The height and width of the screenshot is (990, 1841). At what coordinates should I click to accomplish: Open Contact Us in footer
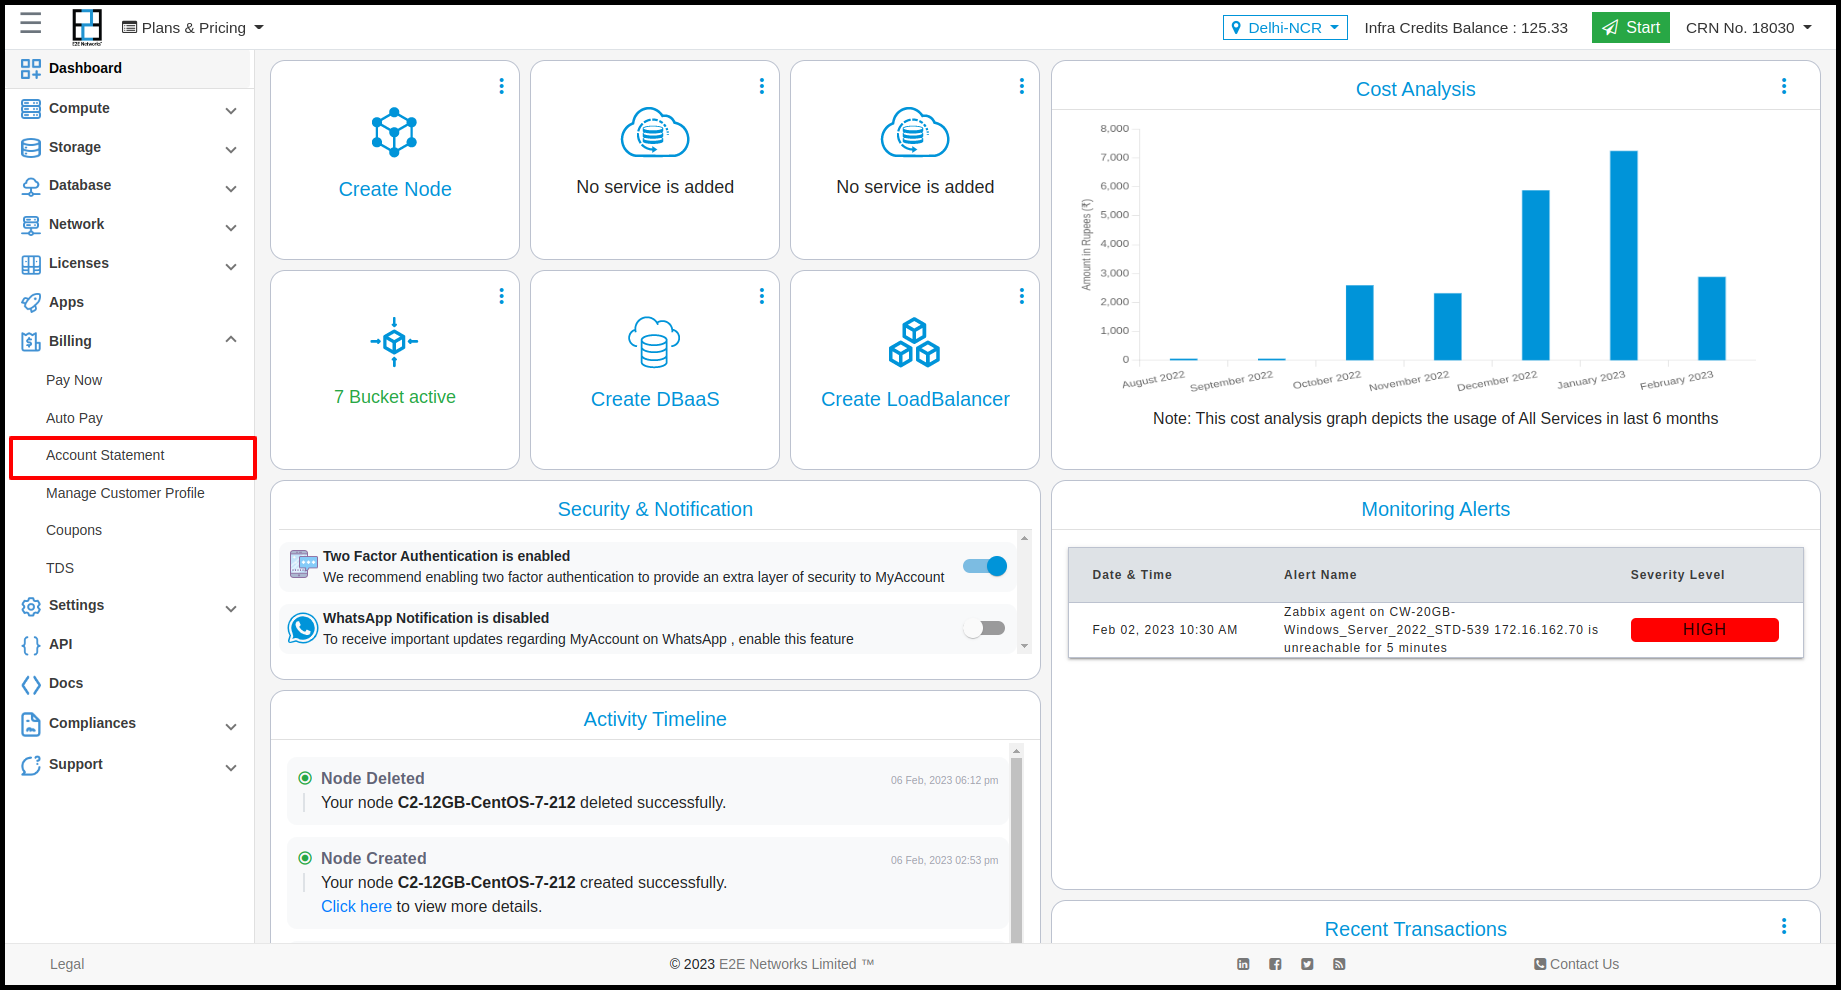coord(1576,964)
